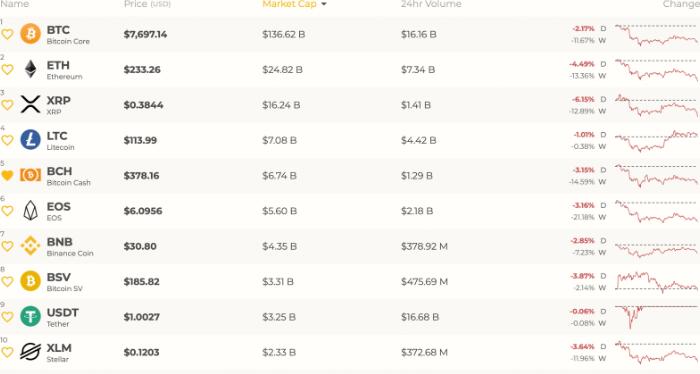
Task: Click the Bitcoin Cash logo icon
Action: click(x=30, y=175)
